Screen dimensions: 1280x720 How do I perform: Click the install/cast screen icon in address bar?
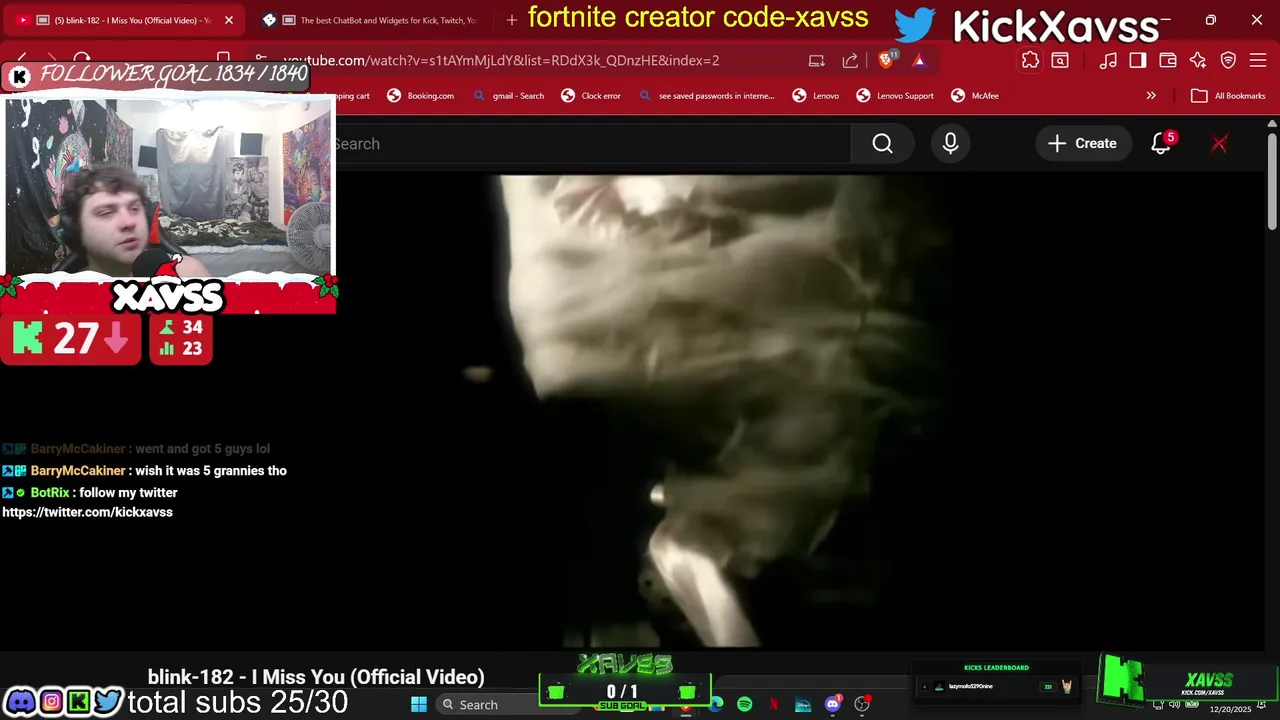[817, 60]
